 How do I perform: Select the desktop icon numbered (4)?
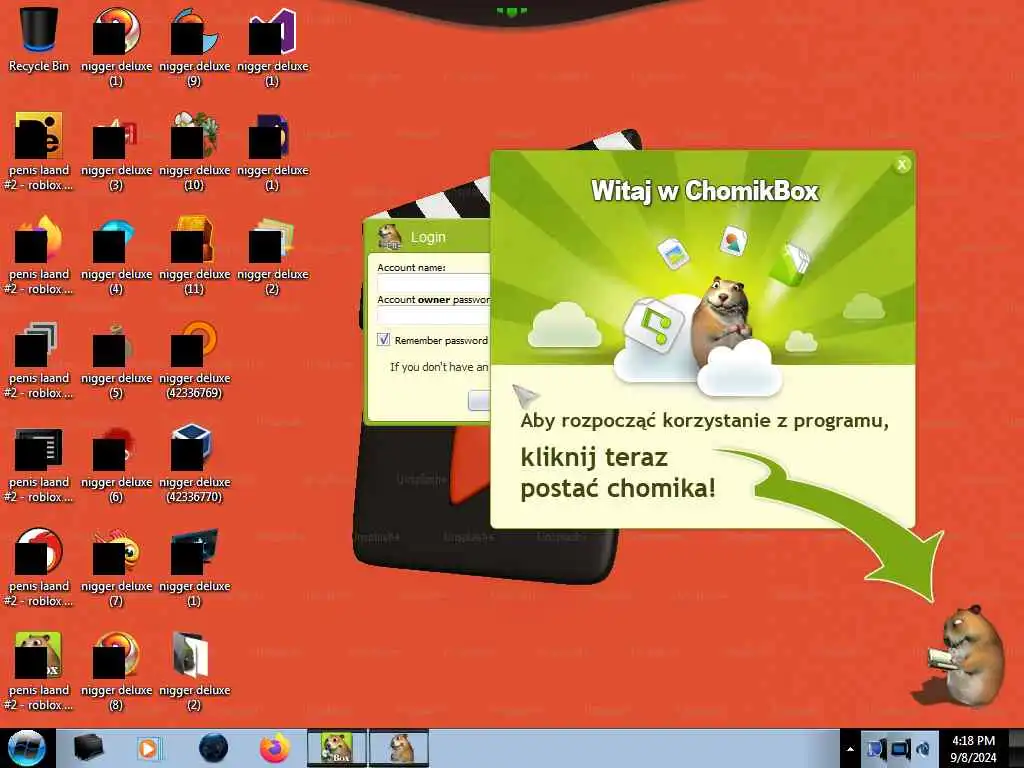point(116,256)
